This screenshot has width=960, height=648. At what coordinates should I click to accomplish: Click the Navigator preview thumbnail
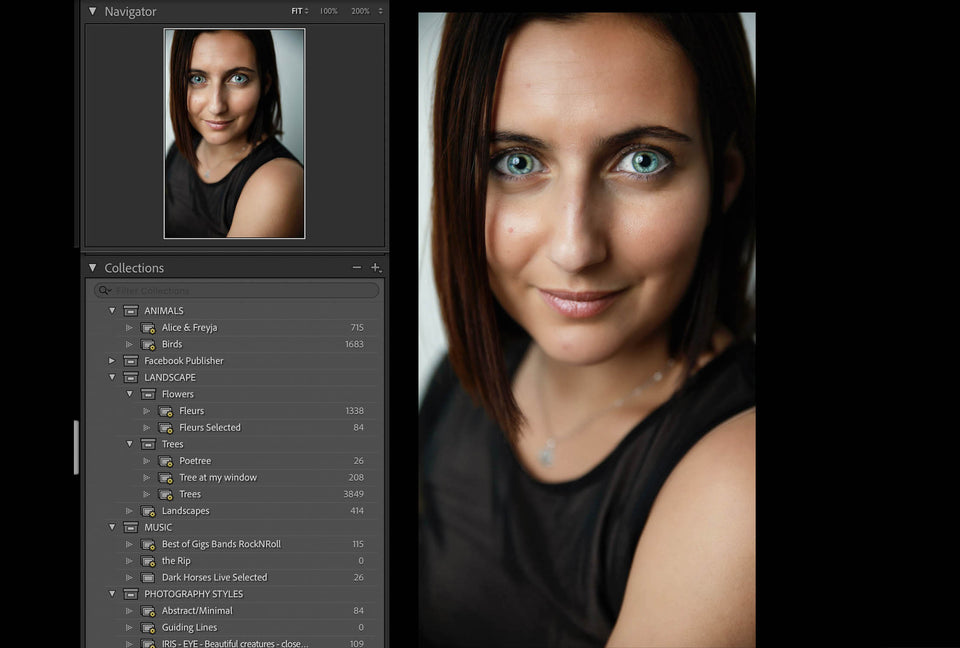[234, 133]
